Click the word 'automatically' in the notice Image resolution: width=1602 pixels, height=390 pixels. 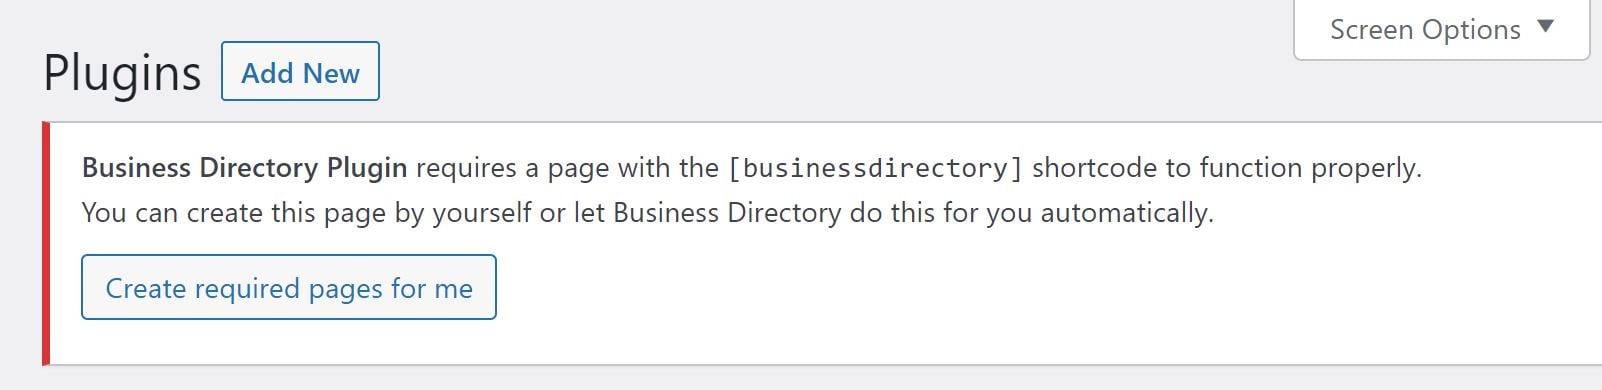coord(1127,213)
